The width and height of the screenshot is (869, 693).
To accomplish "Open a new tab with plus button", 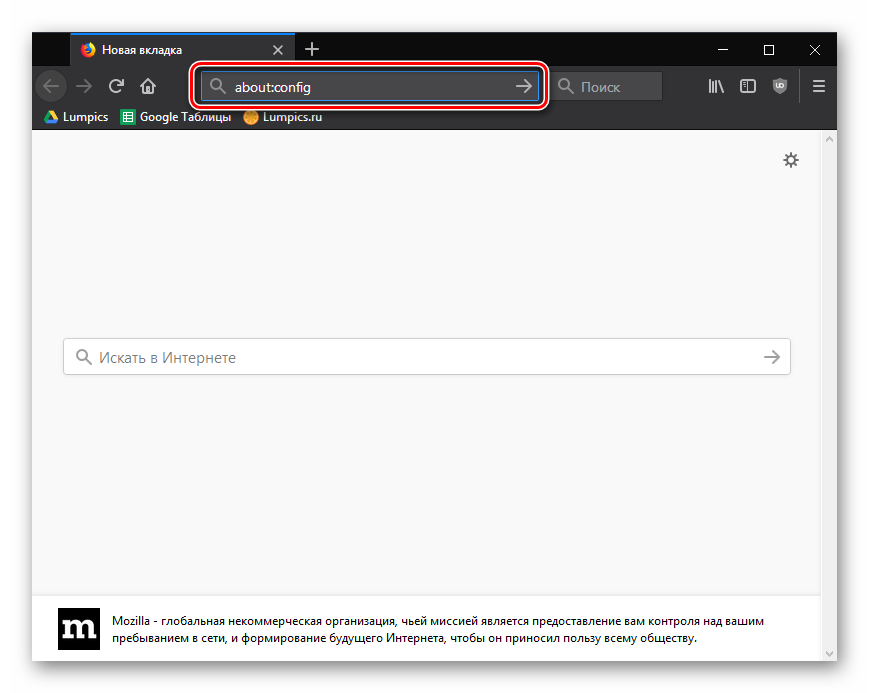I will pyautogui.click(x=312, y=49).
